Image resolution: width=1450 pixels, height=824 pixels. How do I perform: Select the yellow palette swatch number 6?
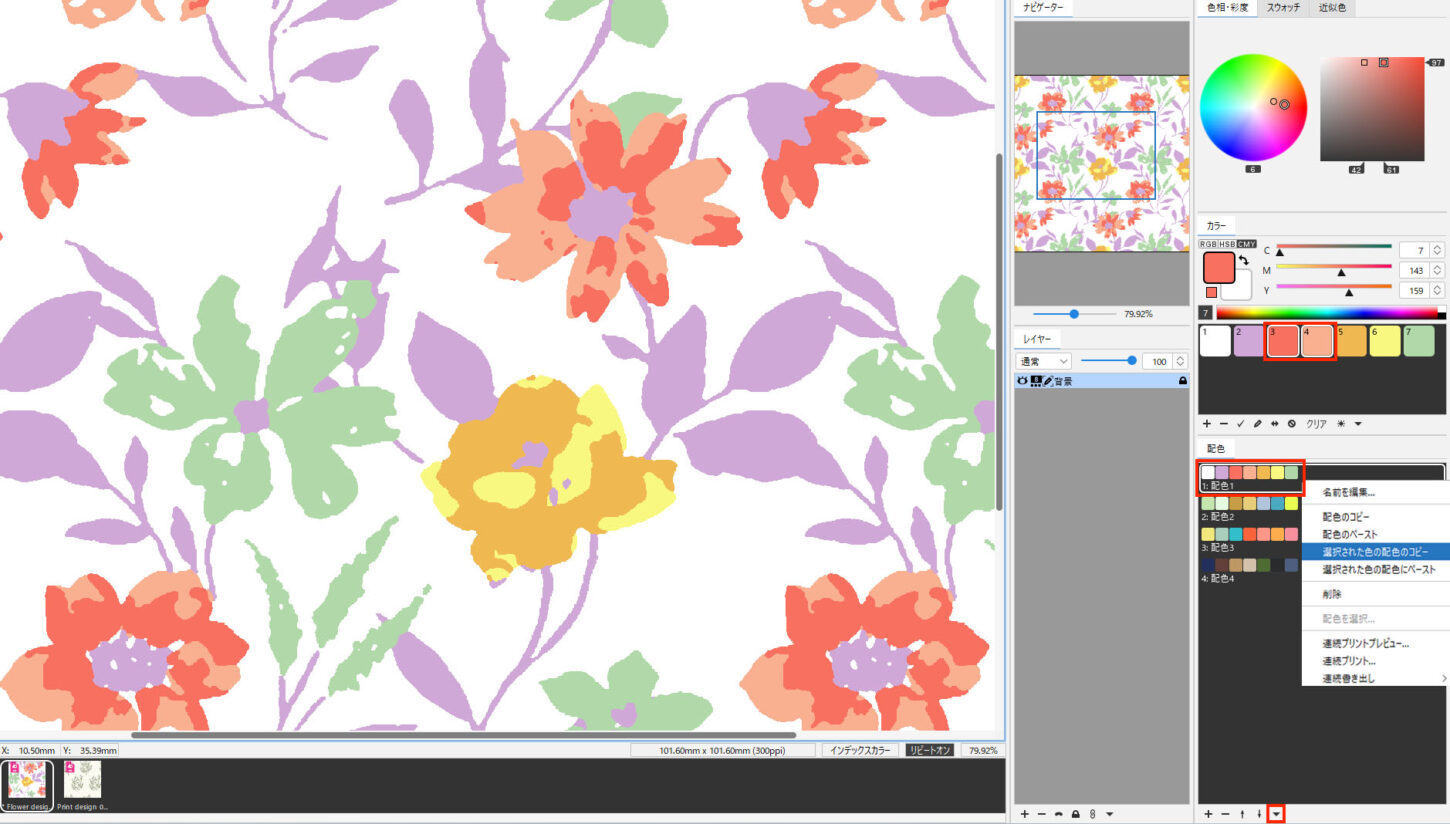point(1384,341)
